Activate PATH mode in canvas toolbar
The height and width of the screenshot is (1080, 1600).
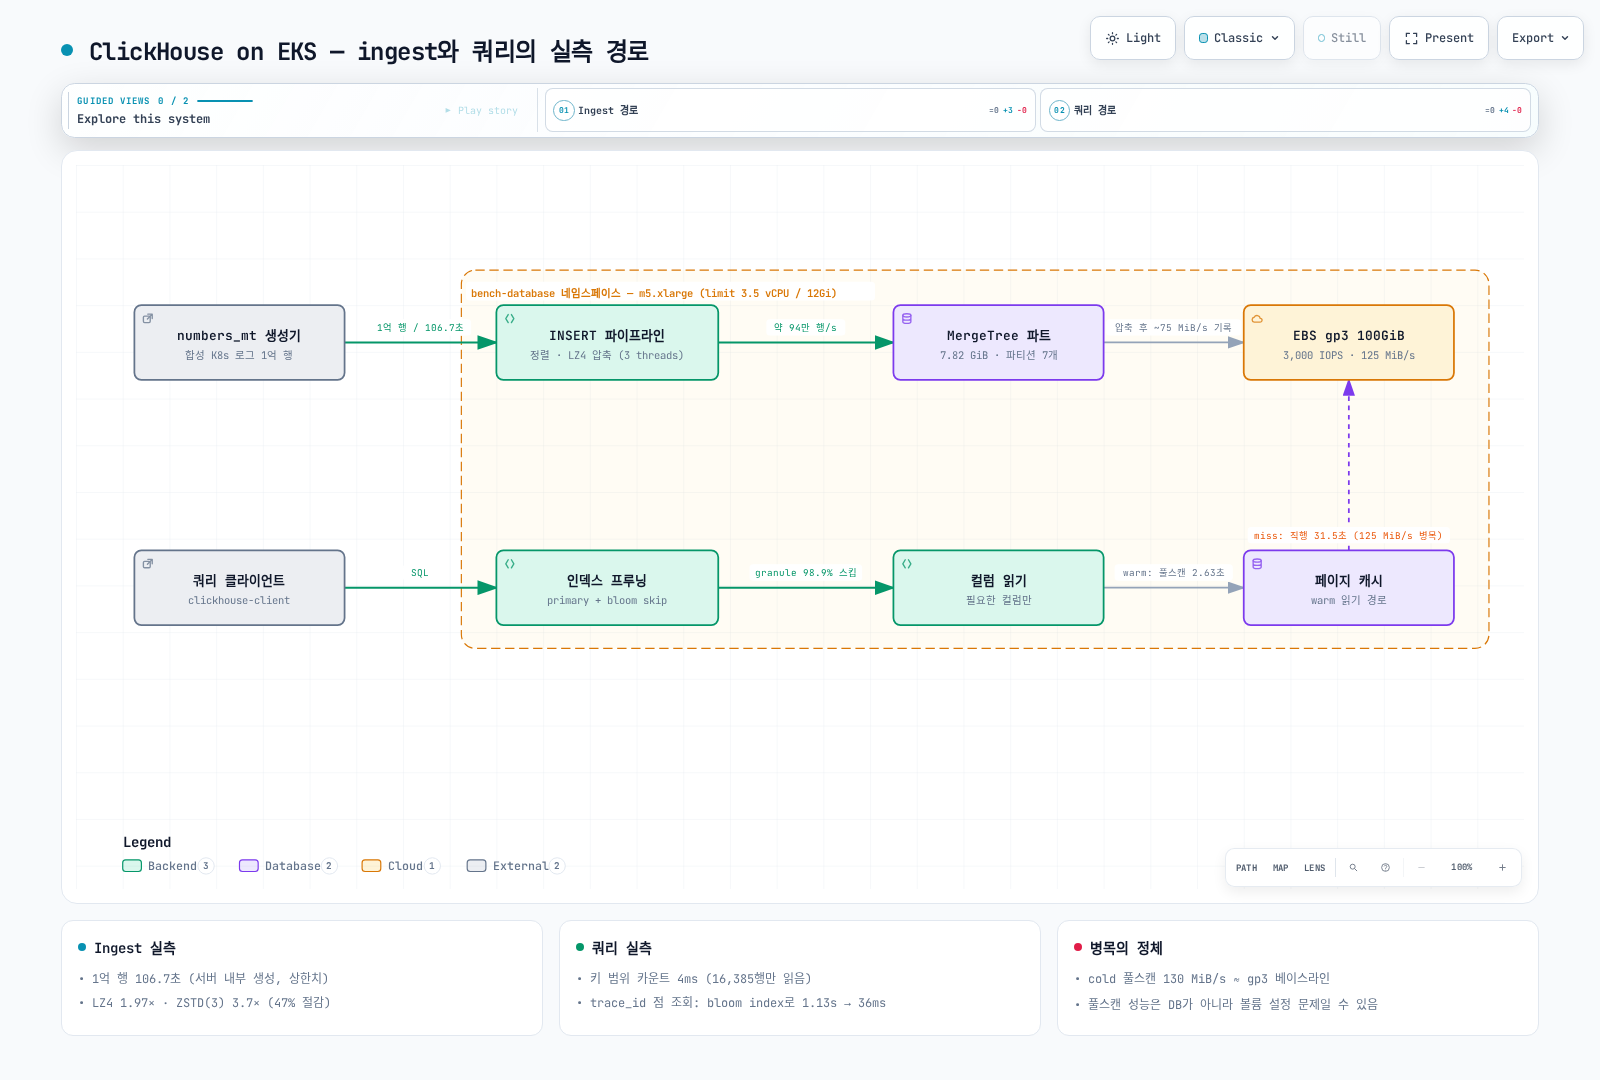tap(1246, 868)
